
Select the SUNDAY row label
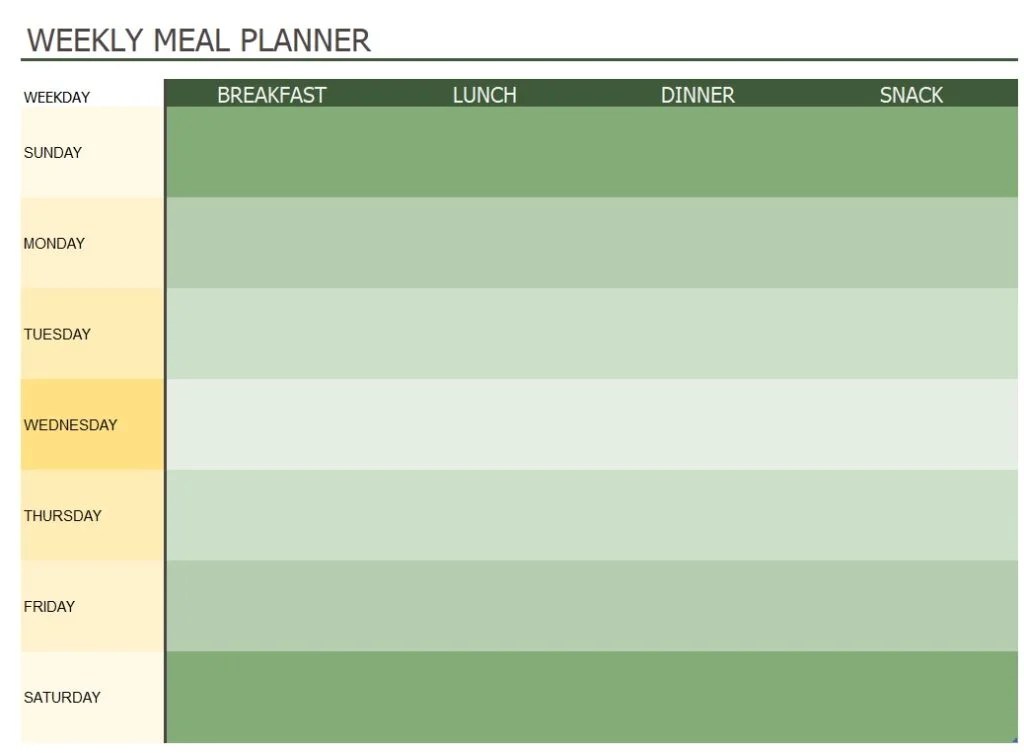click(53, 153)
